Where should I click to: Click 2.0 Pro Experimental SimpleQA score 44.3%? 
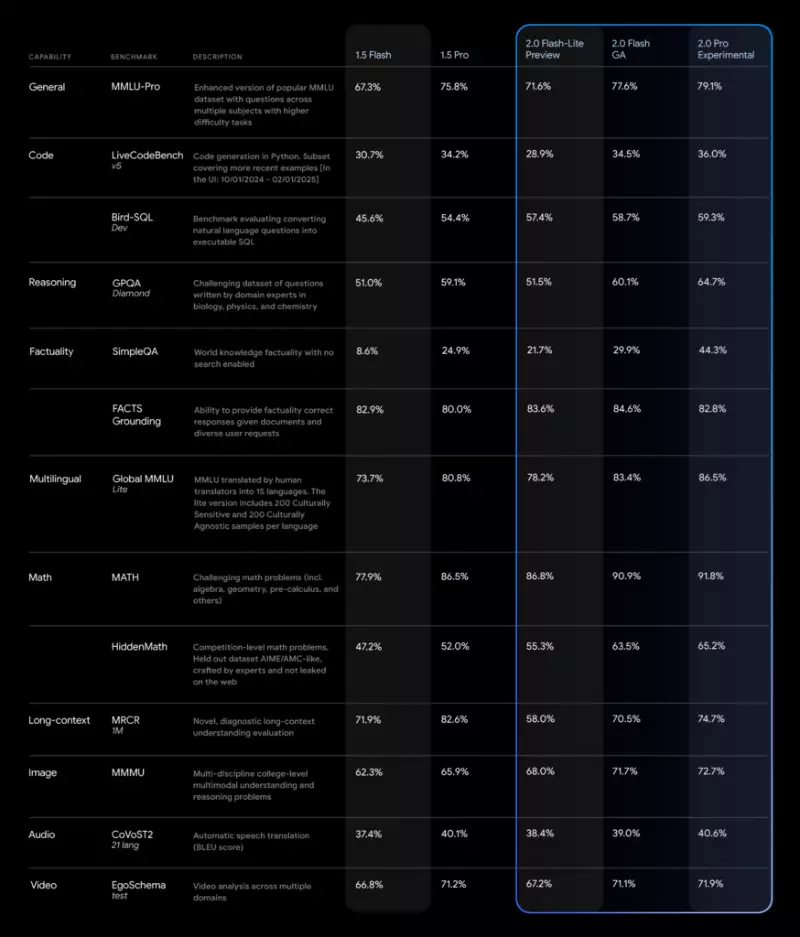713,350
